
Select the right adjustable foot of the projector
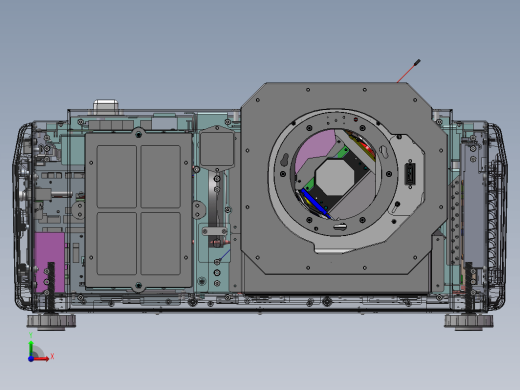[469, 321]
